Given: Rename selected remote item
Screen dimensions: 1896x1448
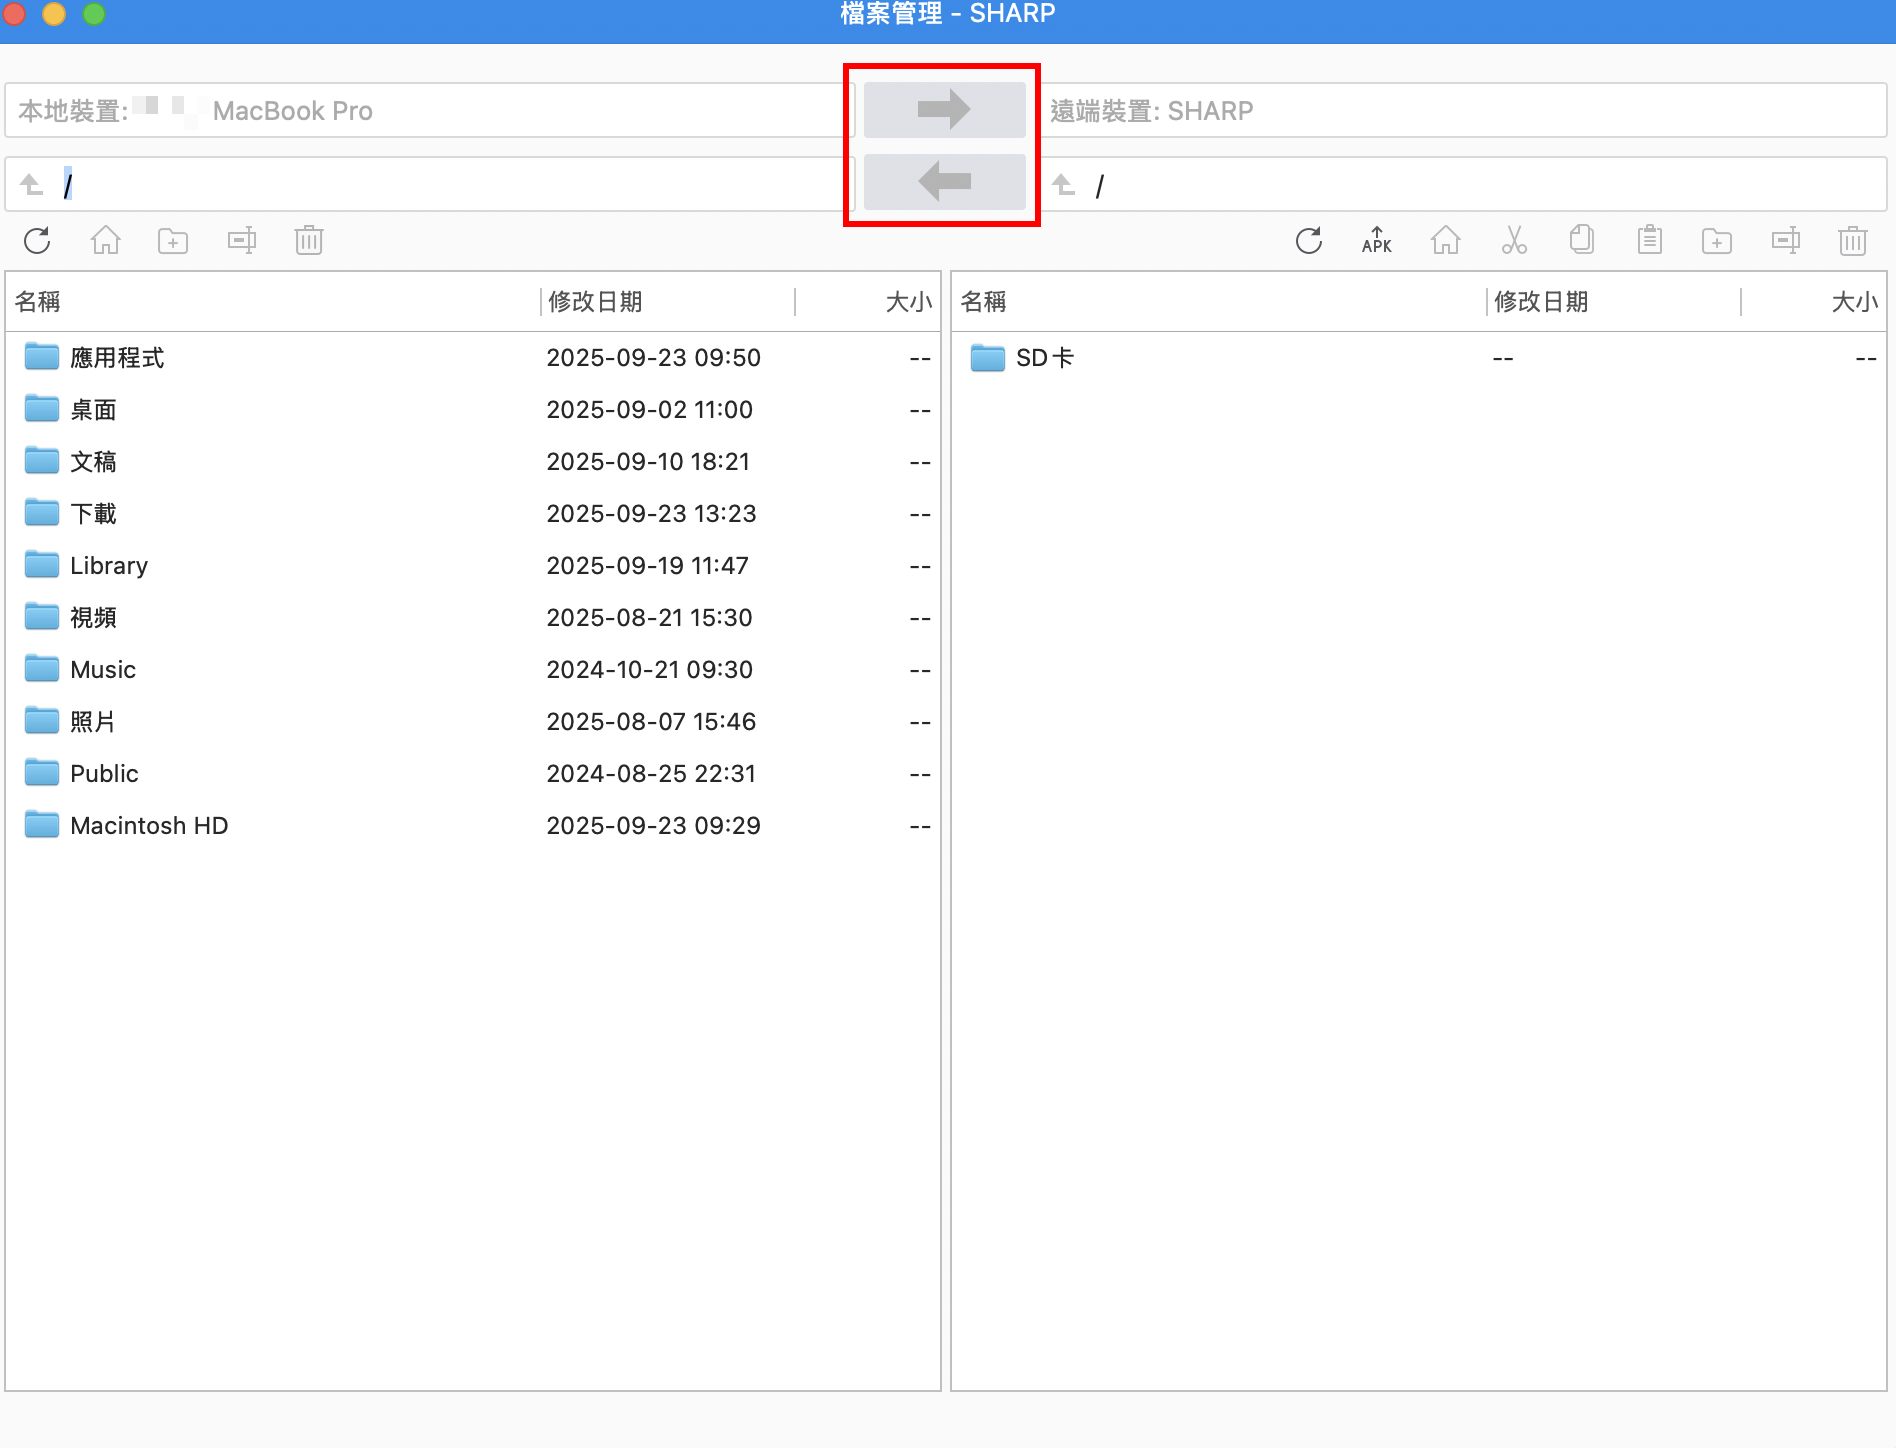Looking at the screenshot, I should (x=1786, y=241).
